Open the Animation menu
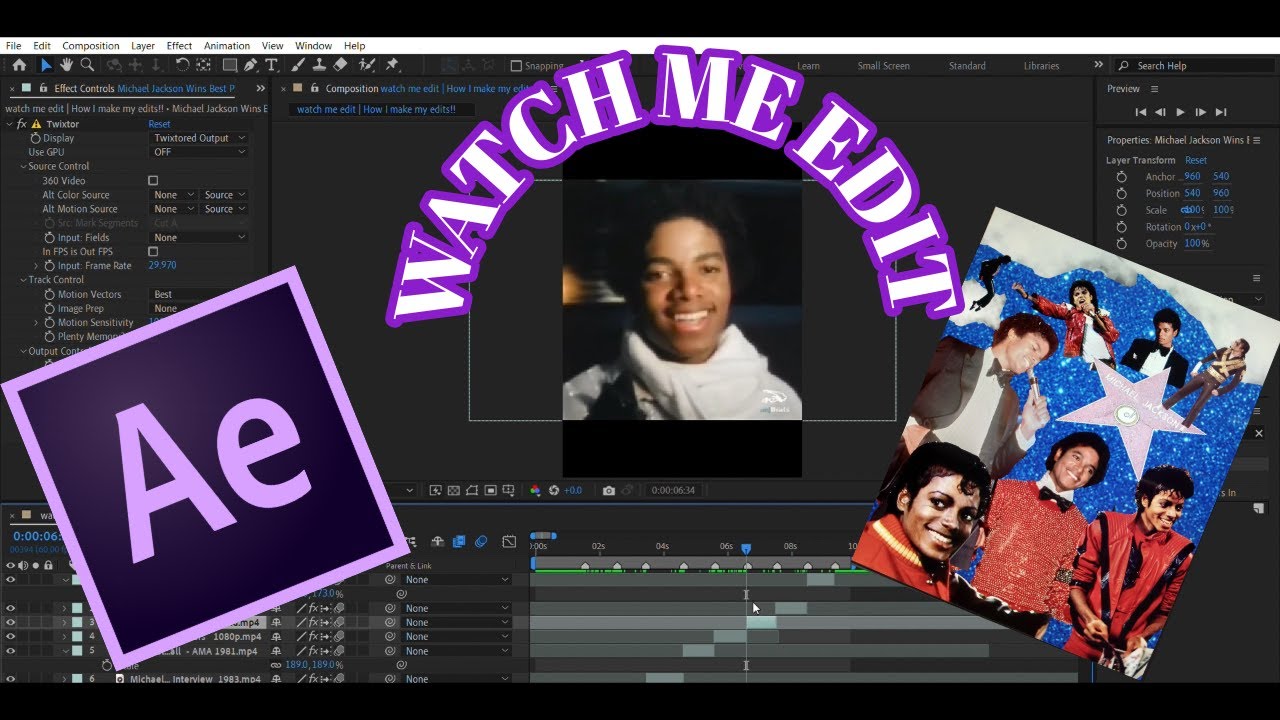The width and height of the screenshot is (1280, 720). [x=227, y=46]
